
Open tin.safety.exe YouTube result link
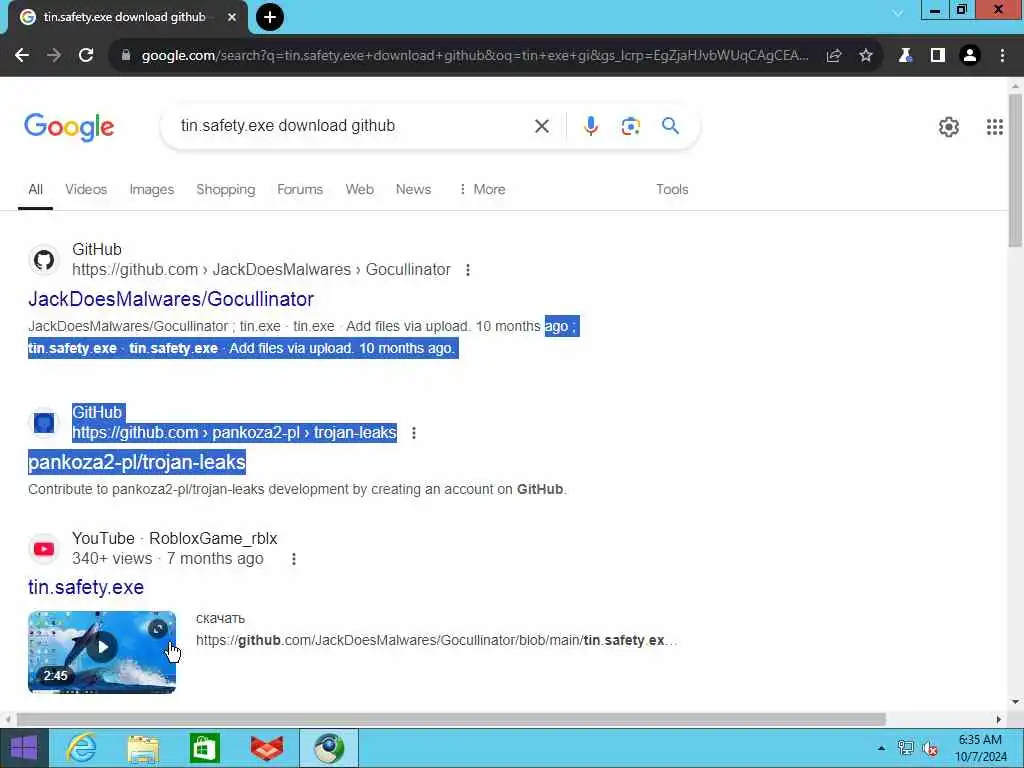[86, 587]
